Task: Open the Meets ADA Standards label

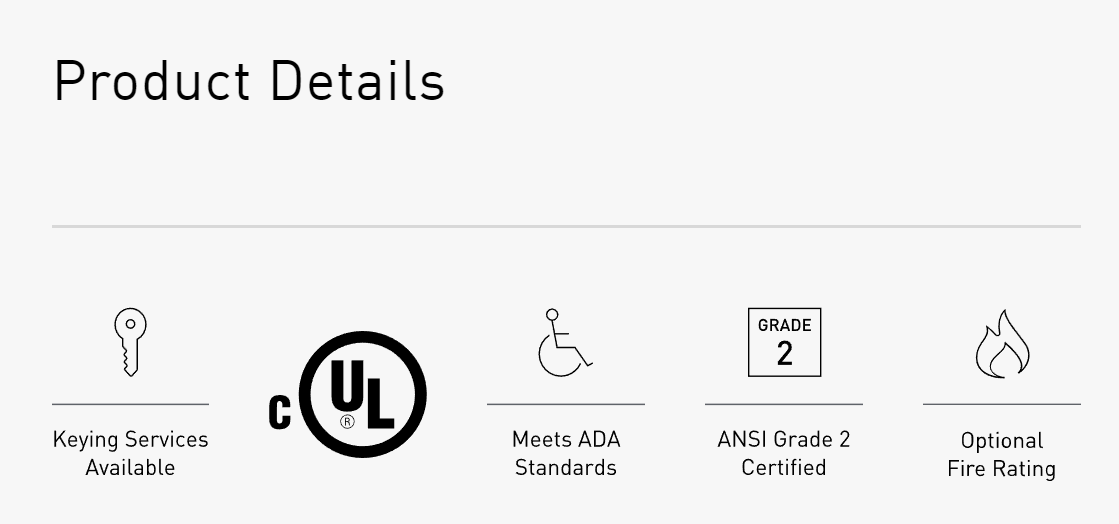Action: pos(566,453)
